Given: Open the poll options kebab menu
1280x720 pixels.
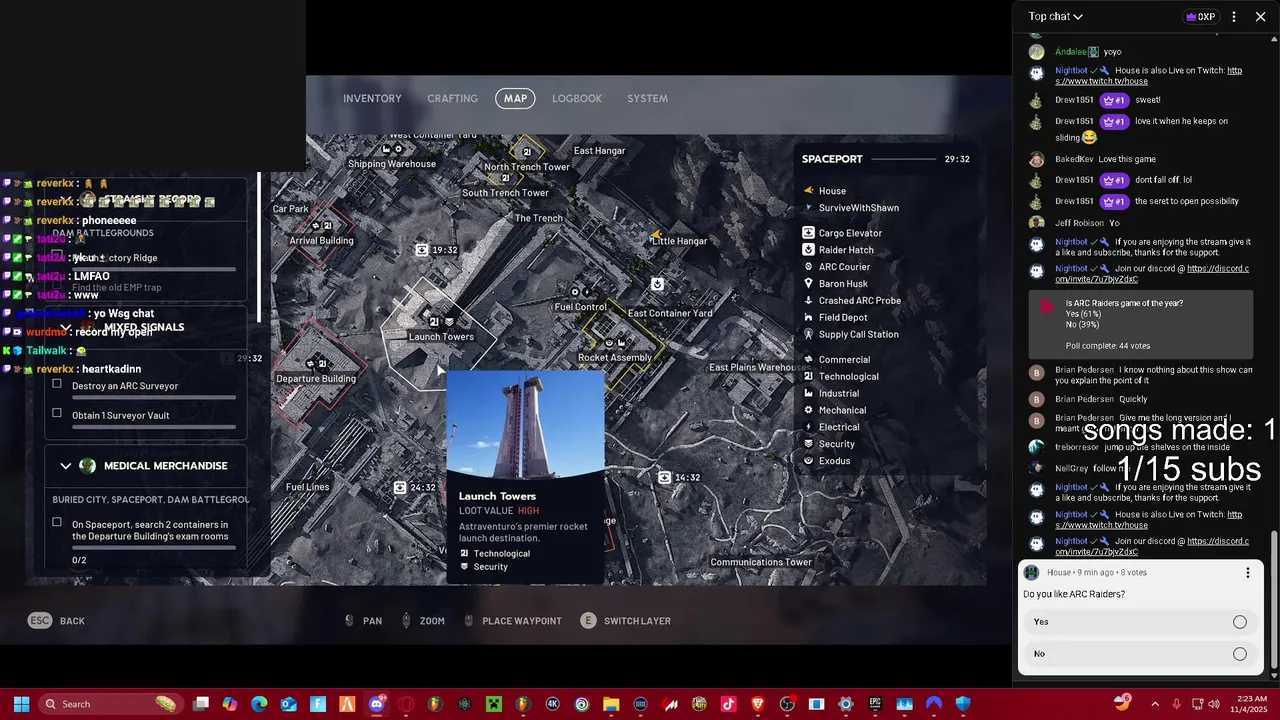Looking at the screenshot, I should pyautogui.click(x=1247, y=573).
